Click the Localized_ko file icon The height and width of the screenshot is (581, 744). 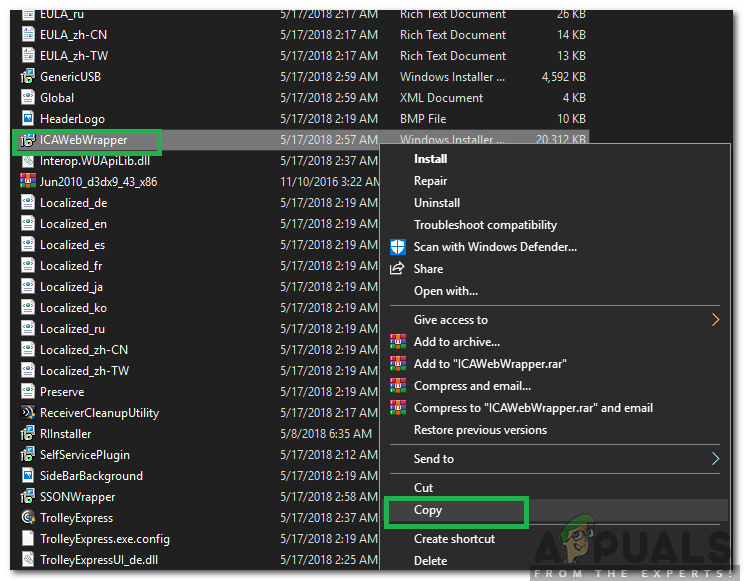click(x=28, y=308)
